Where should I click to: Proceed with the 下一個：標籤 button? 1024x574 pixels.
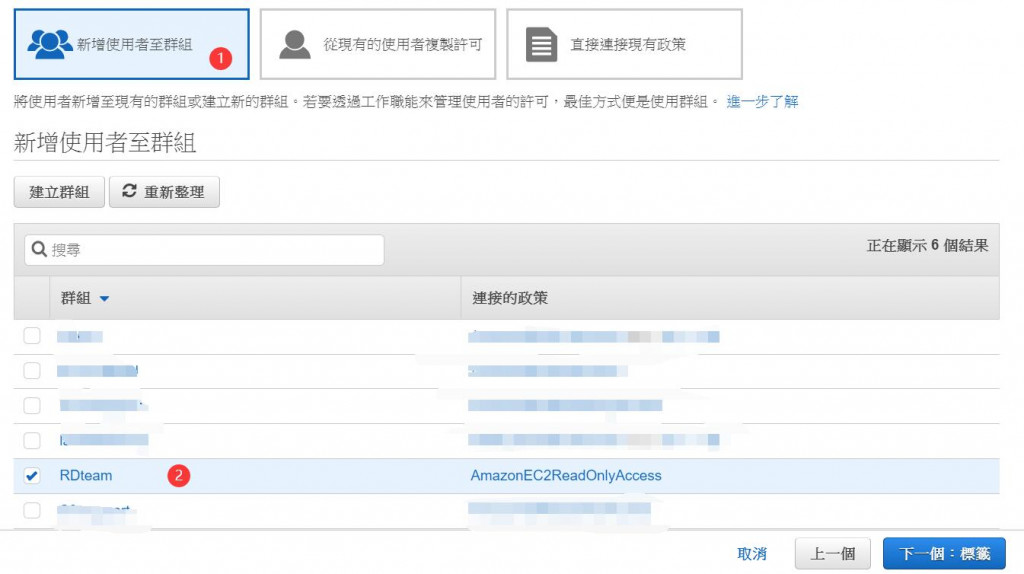click(944, 554)
